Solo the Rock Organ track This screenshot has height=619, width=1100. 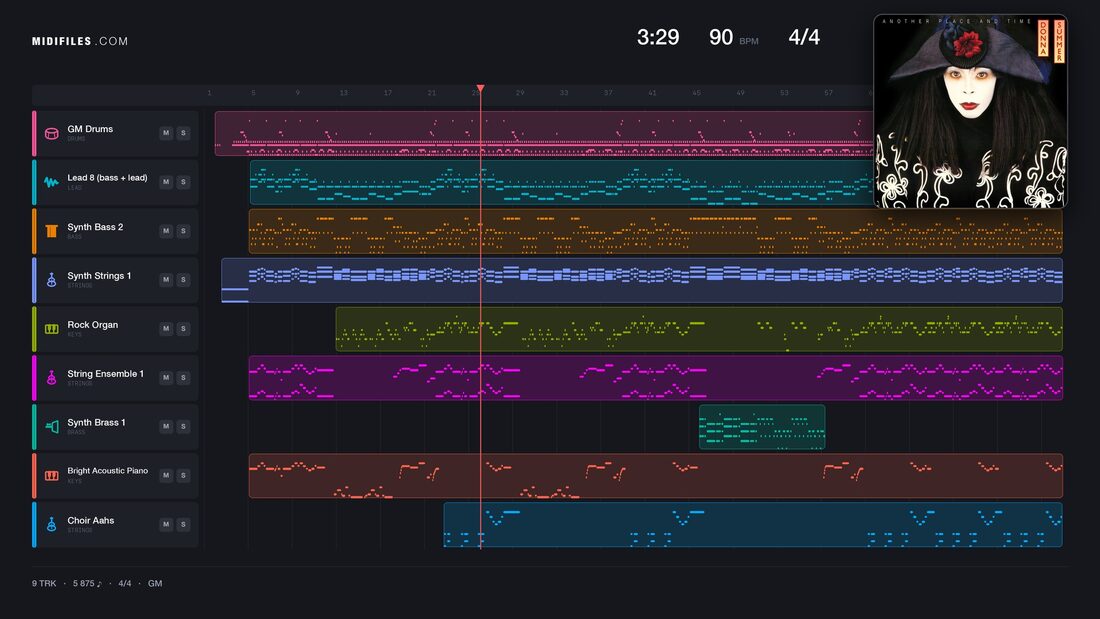(x=183, y=328)
